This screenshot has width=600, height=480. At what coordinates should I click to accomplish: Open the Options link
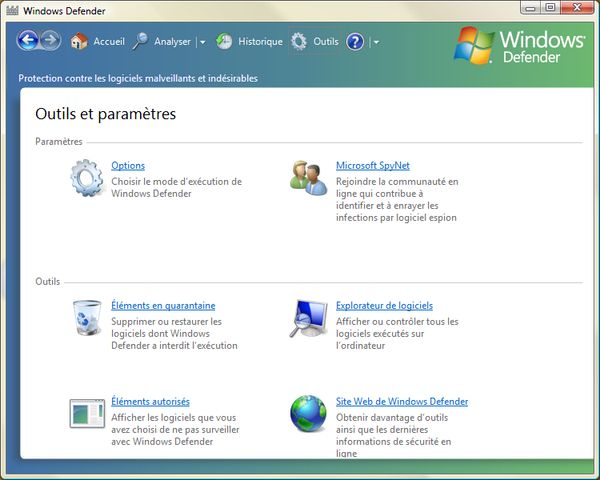[x=128, y=166]
